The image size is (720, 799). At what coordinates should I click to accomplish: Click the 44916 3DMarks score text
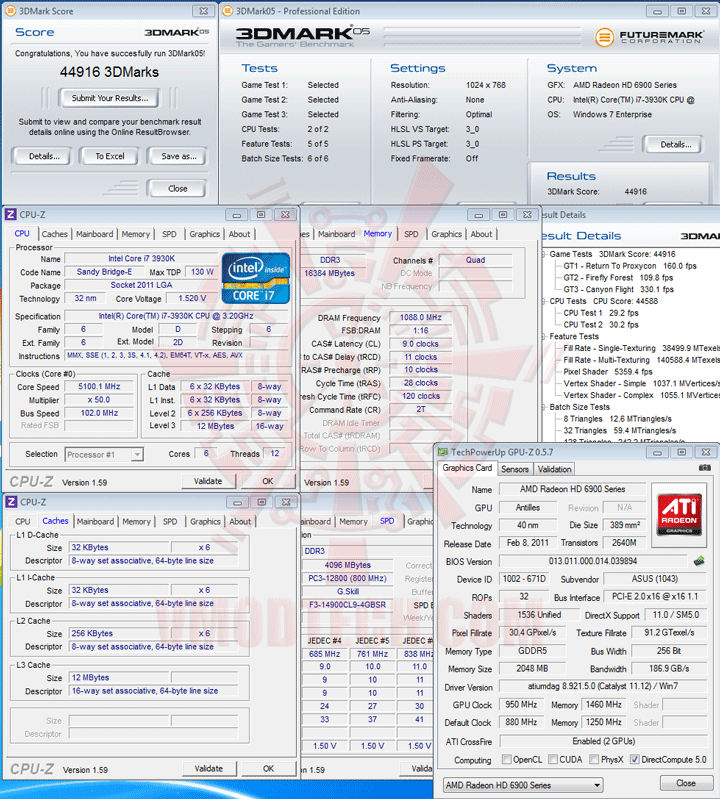[x=109, y=72]
